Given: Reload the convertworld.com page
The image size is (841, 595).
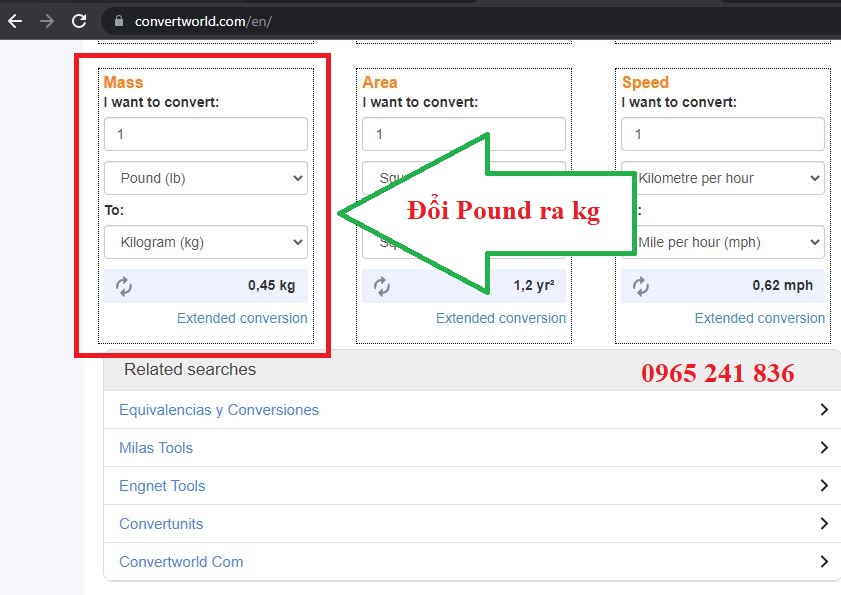Looking at the screenshot, I should (78, 20).
